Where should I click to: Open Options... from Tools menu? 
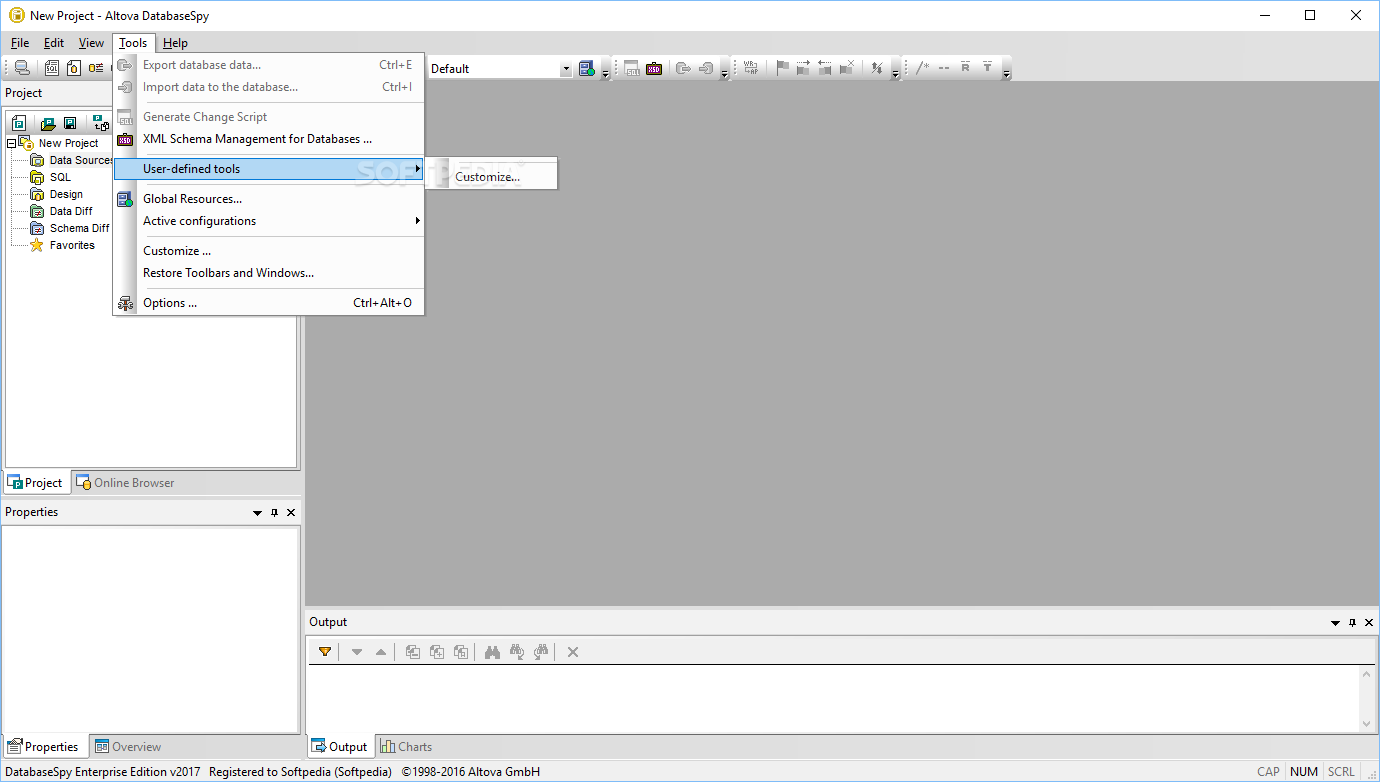pos(270,303)
